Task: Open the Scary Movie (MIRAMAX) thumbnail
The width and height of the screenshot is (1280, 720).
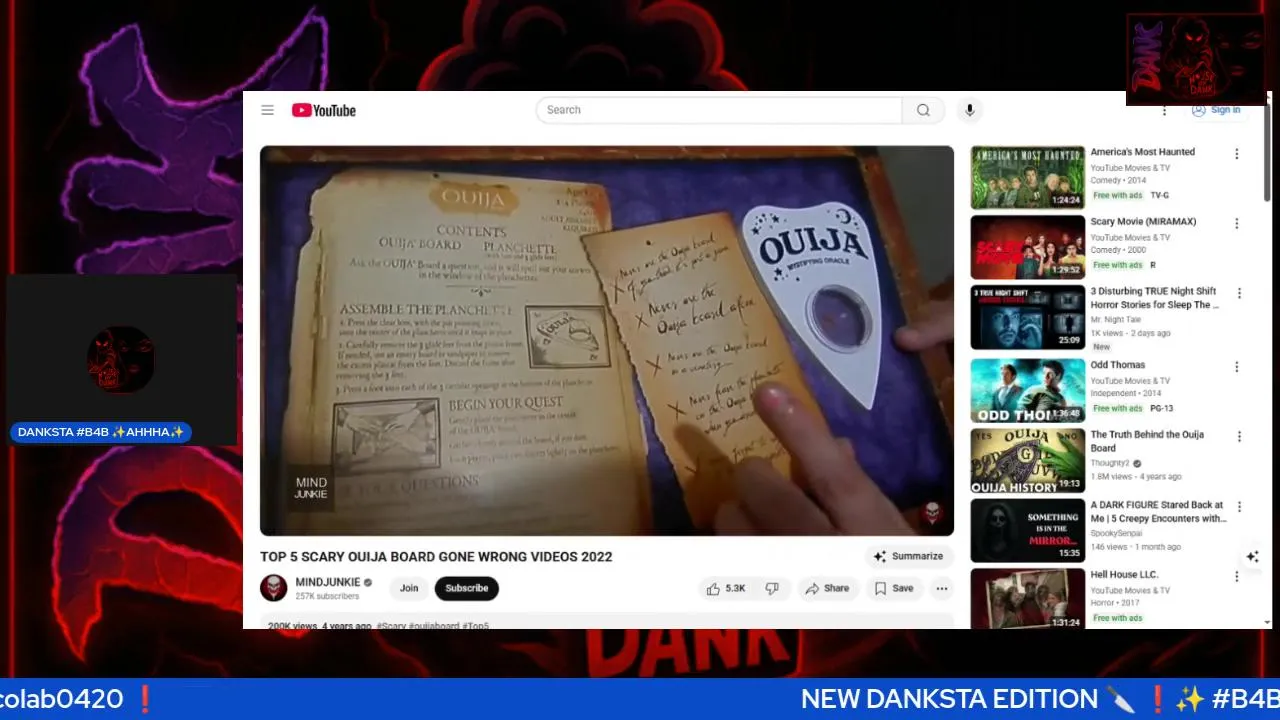Action: pos(1028,247)
